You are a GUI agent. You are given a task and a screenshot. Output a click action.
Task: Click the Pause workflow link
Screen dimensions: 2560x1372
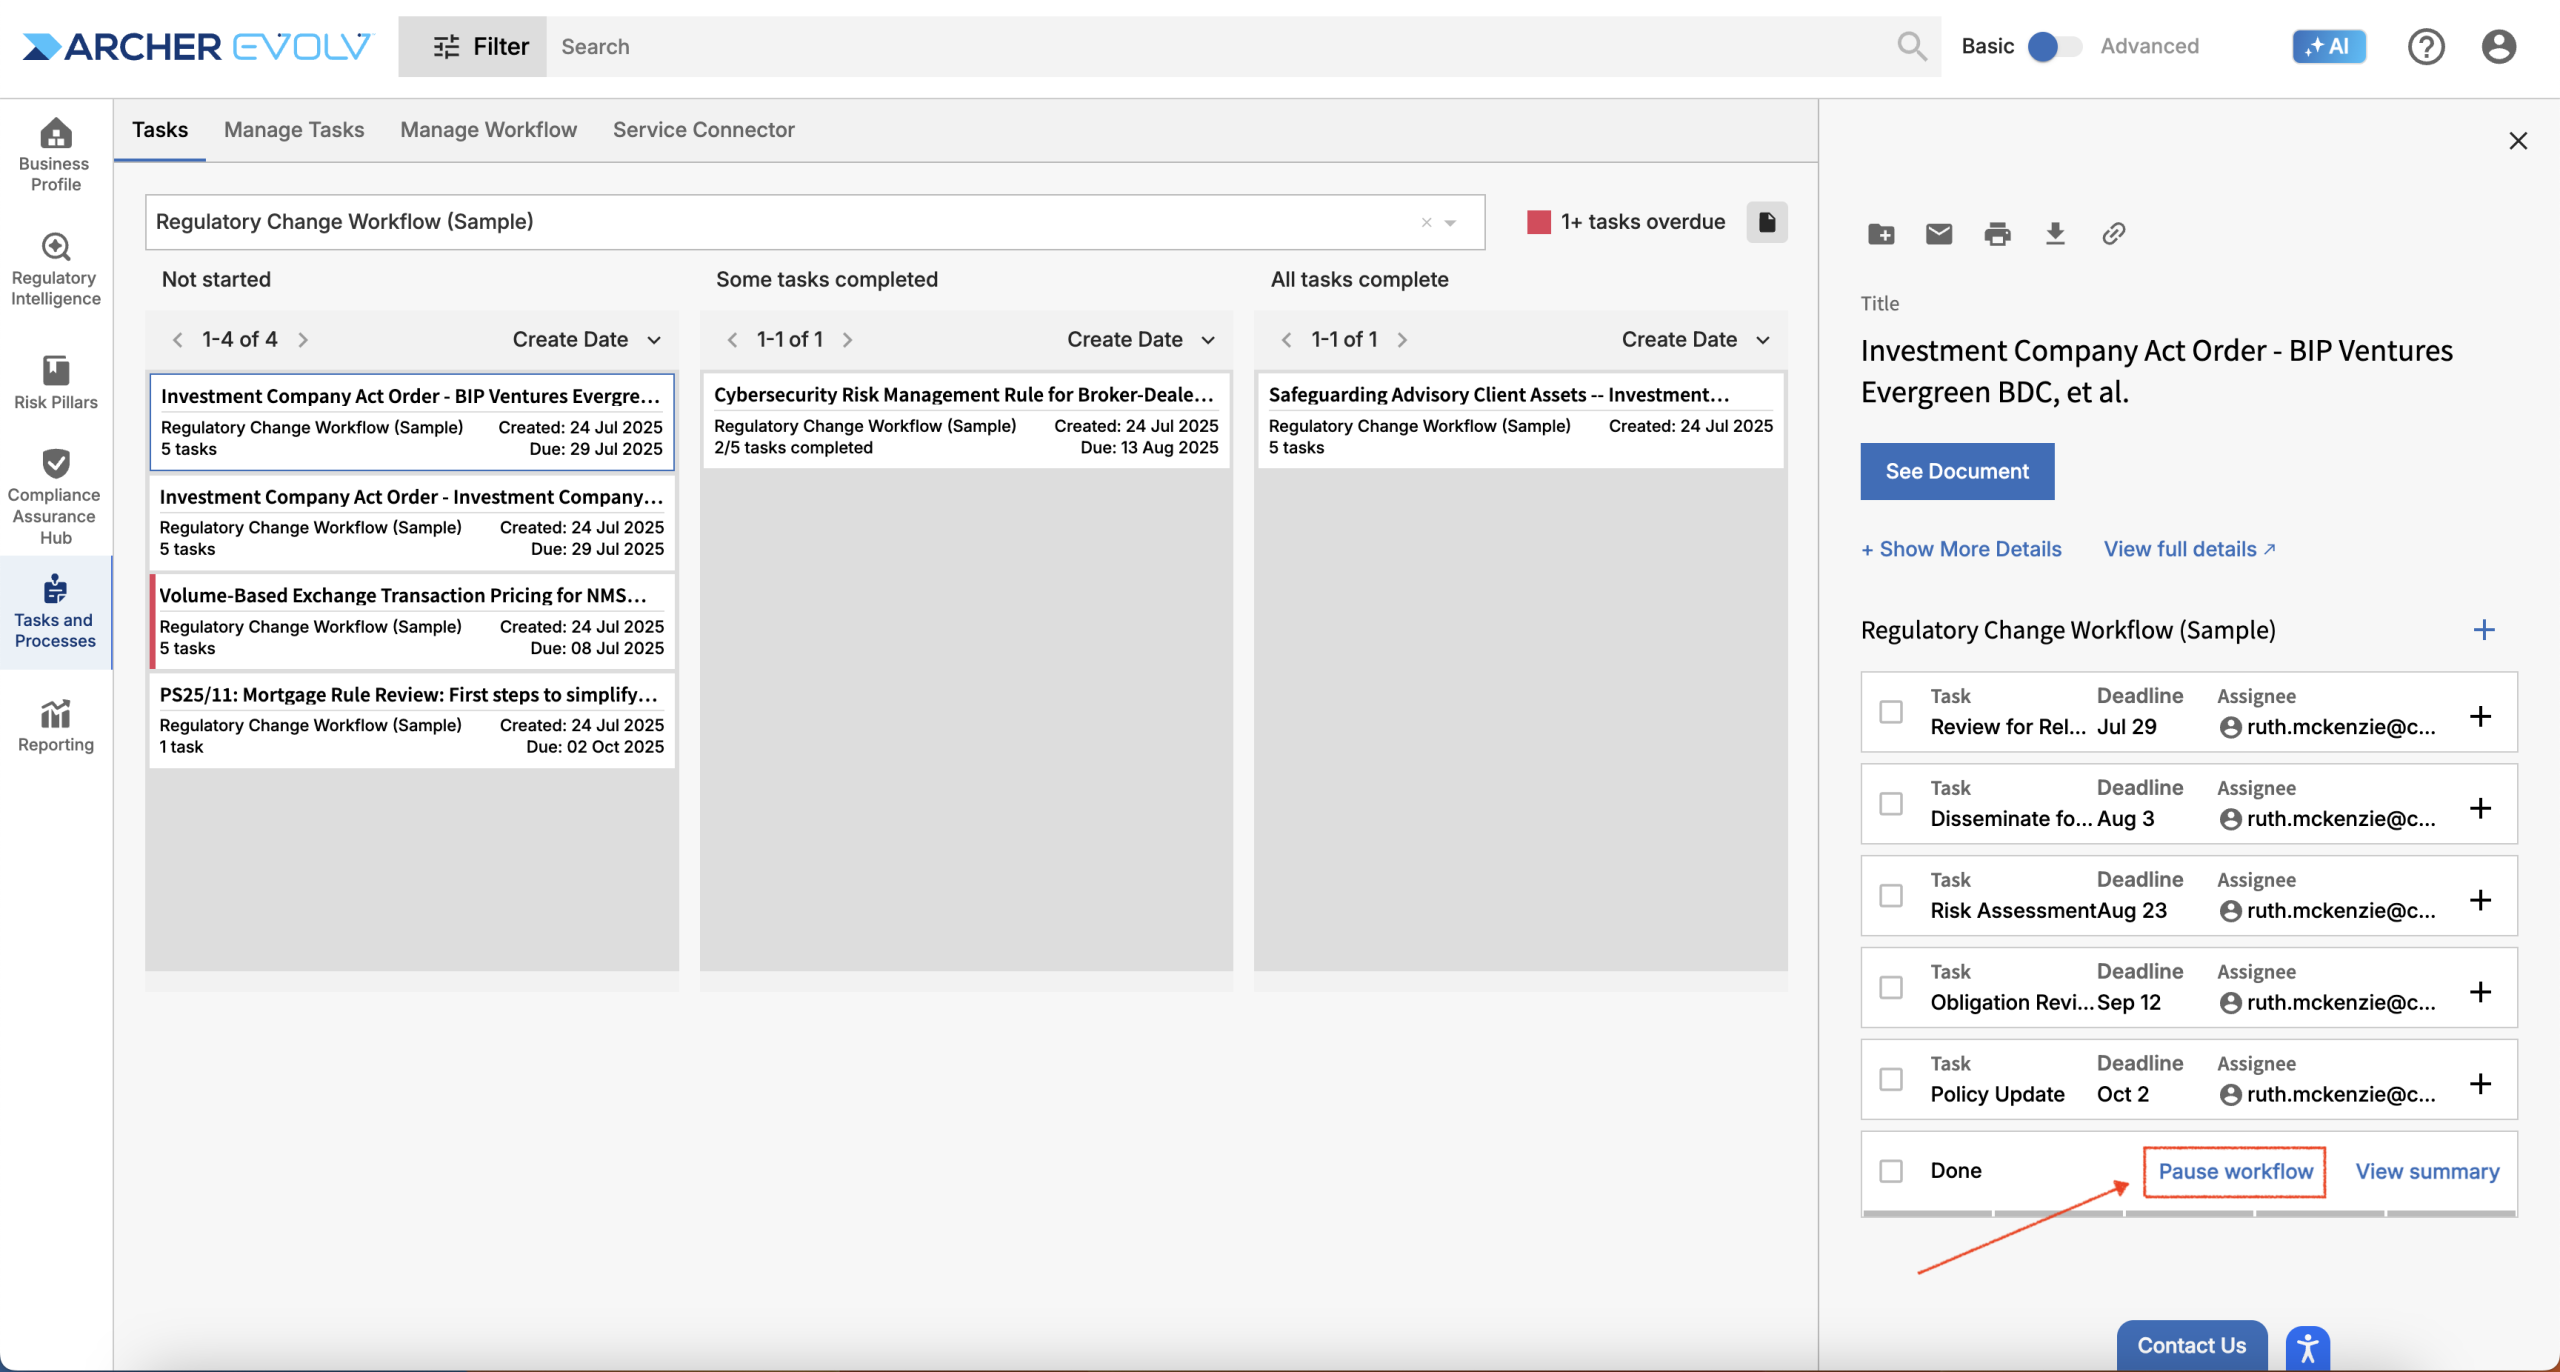[2235, 1171]
